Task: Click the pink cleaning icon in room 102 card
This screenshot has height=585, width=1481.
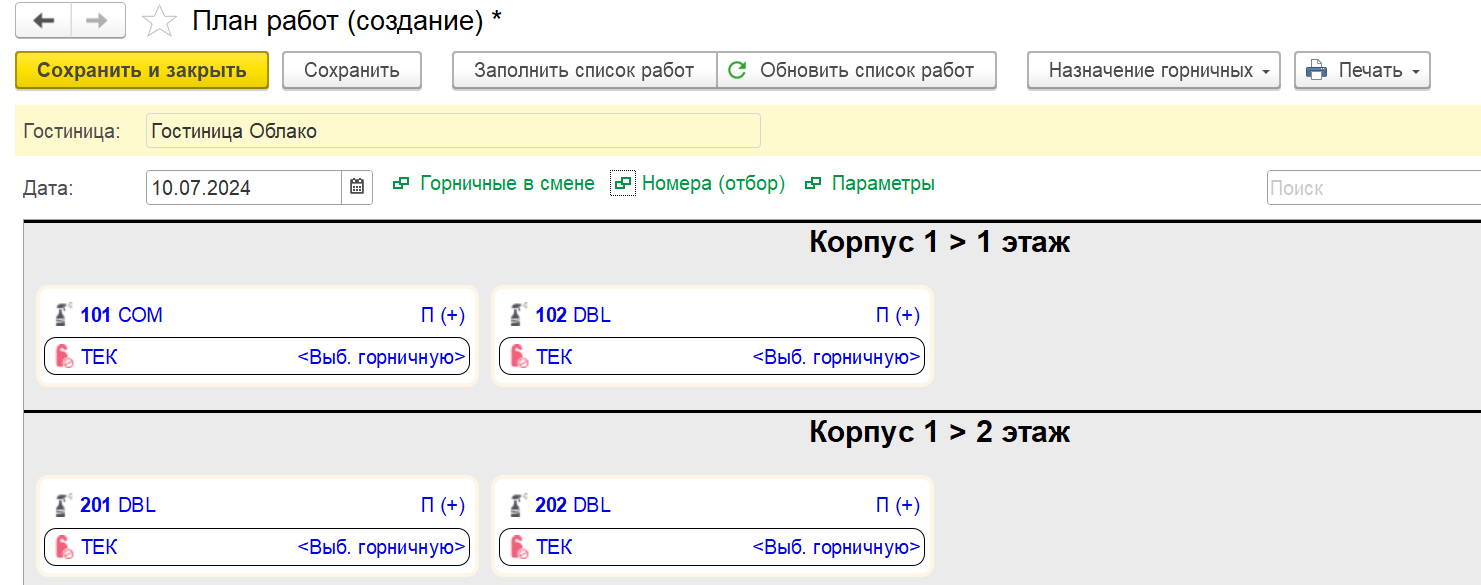Action: click(x=519, y=356)
